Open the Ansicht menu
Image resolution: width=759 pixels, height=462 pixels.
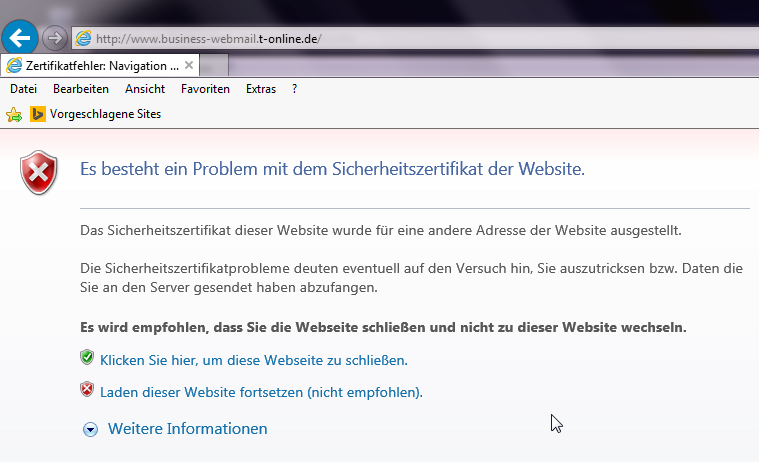coord(145,89)
